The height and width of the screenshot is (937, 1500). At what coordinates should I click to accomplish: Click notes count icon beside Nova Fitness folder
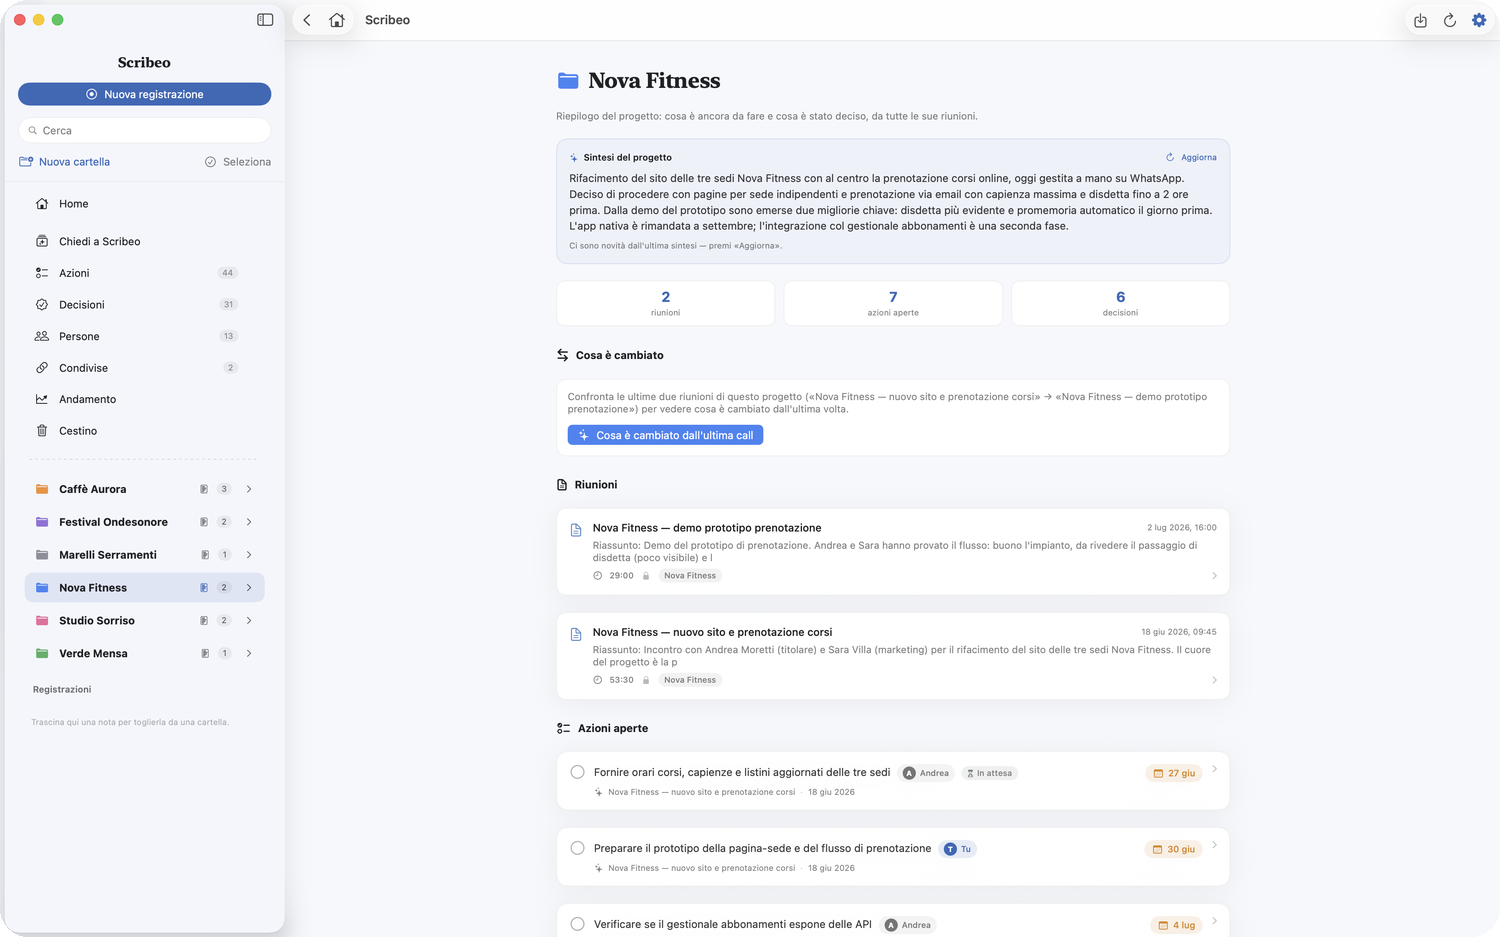(x=204, y=588)
